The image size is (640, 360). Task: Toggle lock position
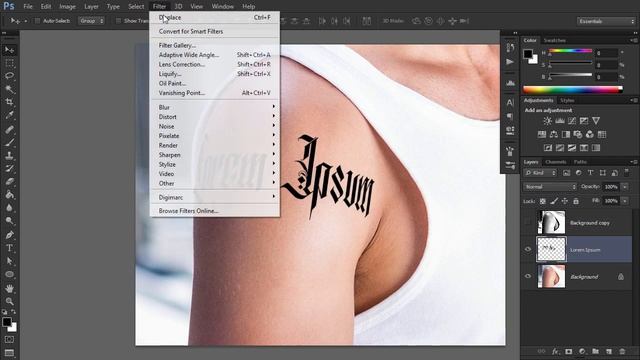pyautogui.click(x=564, y=201)
